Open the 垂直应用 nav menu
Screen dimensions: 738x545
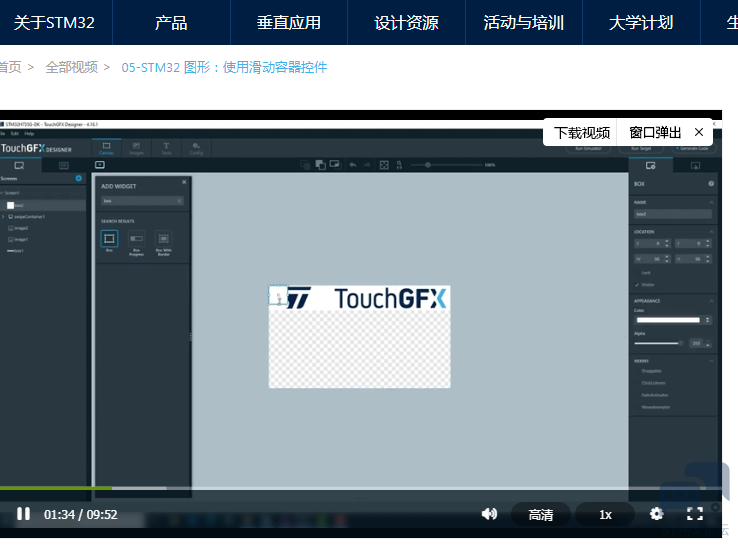click(x=289, y=23)
